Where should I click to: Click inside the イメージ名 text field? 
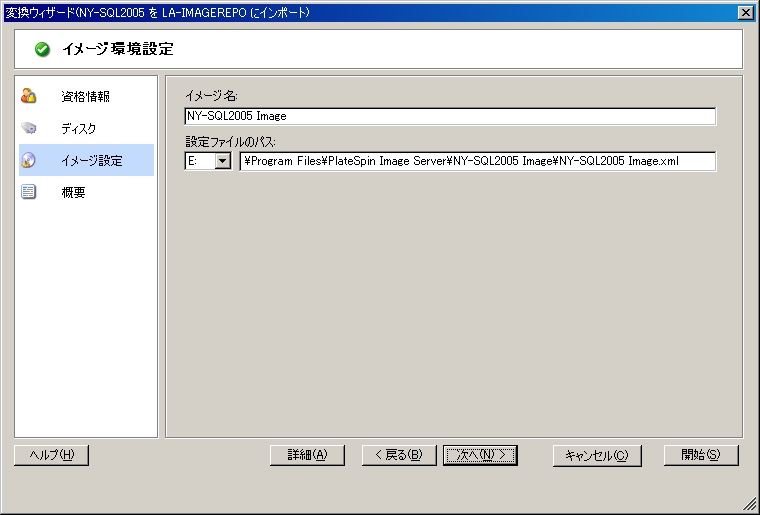click(x=450, y=116)
